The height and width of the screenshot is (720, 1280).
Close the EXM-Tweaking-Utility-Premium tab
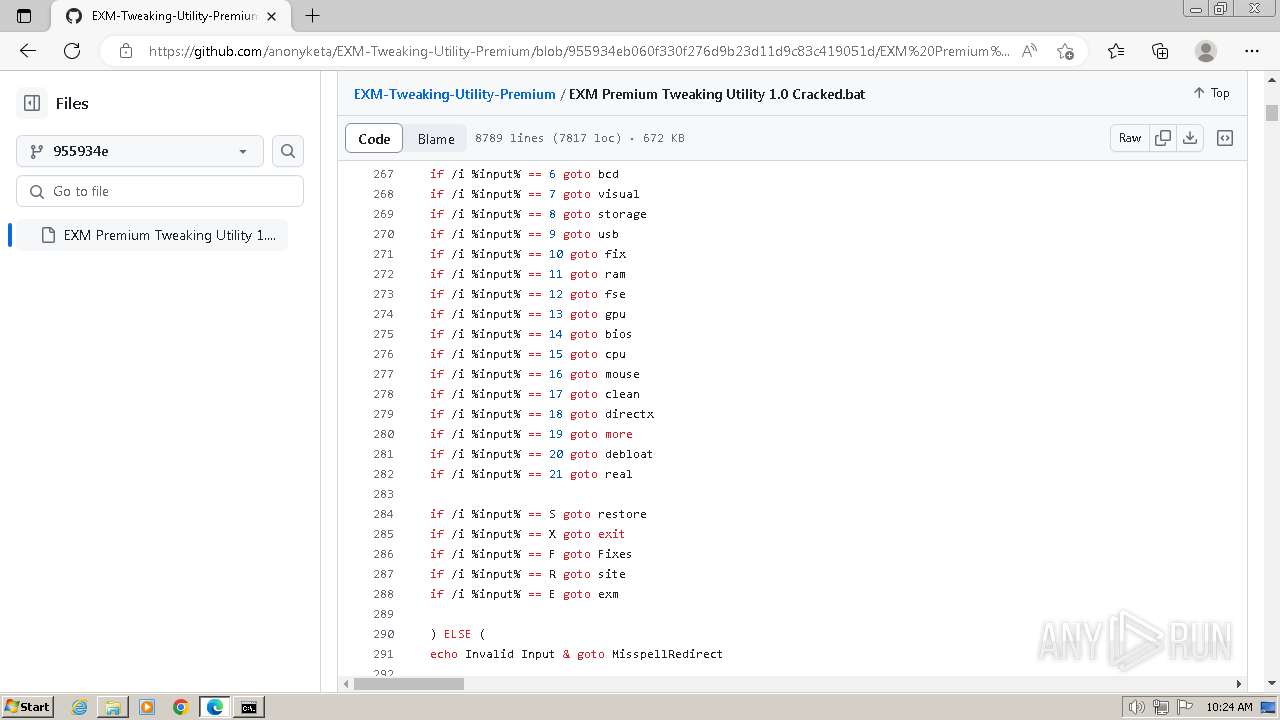click(x=271, y=16)
